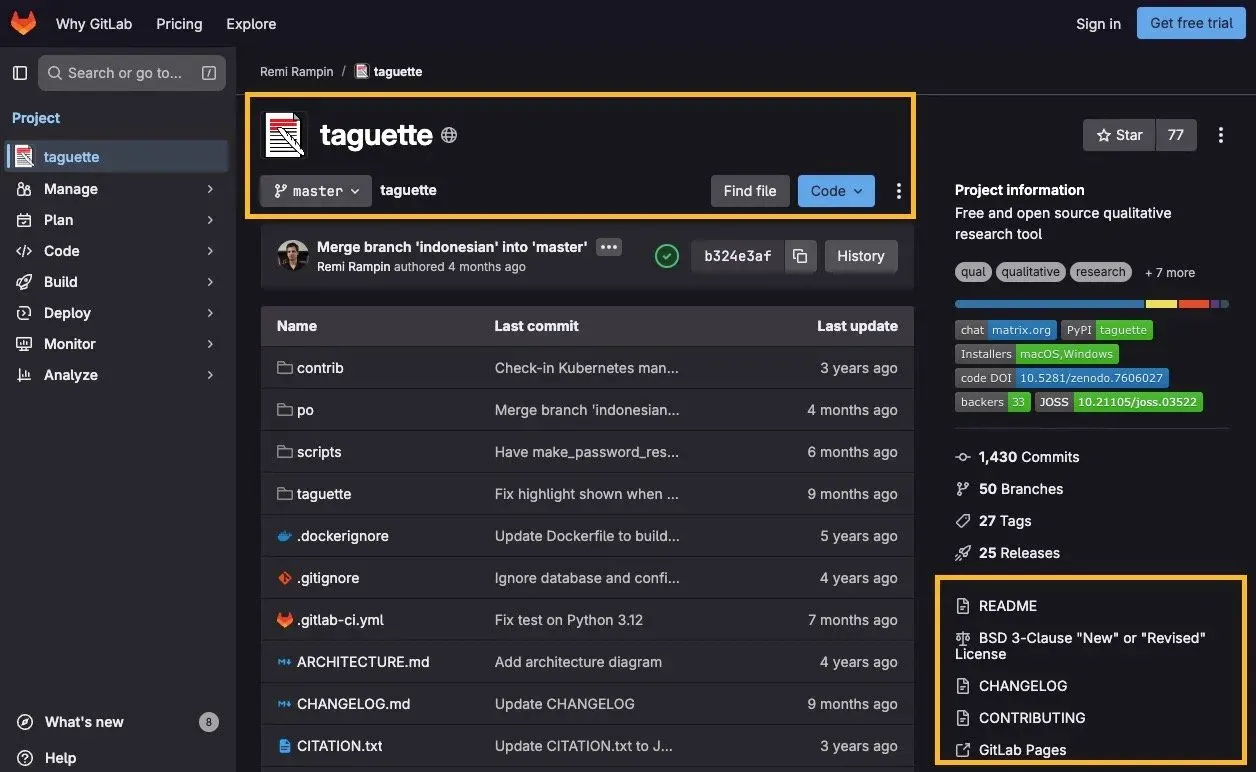Open the merge commit message link
This screenshot has height=772, width=1256.
point(452,247)
